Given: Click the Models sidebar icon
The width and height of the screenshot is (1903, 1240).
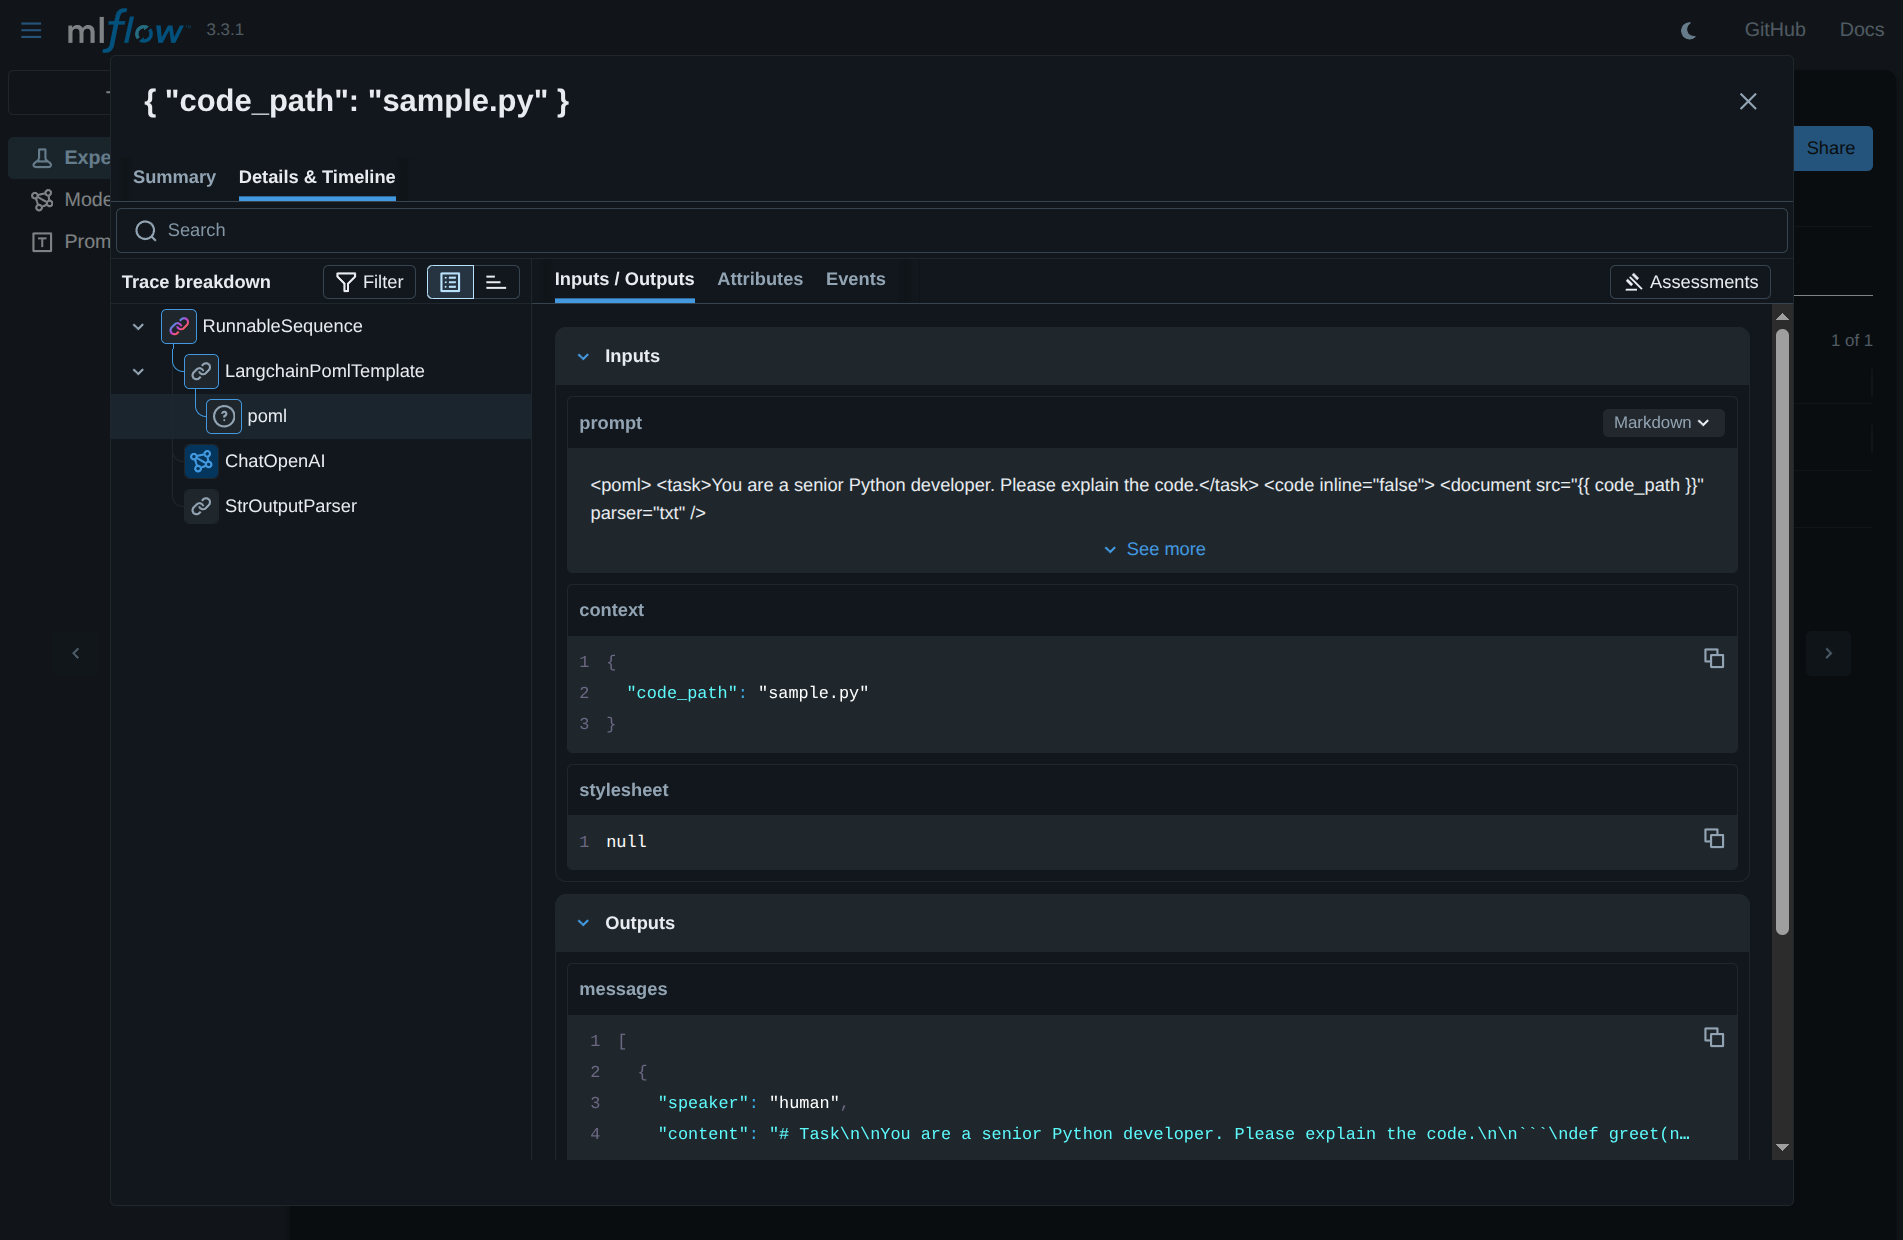Looking at the screenshot, I should [x=42, y=200].
